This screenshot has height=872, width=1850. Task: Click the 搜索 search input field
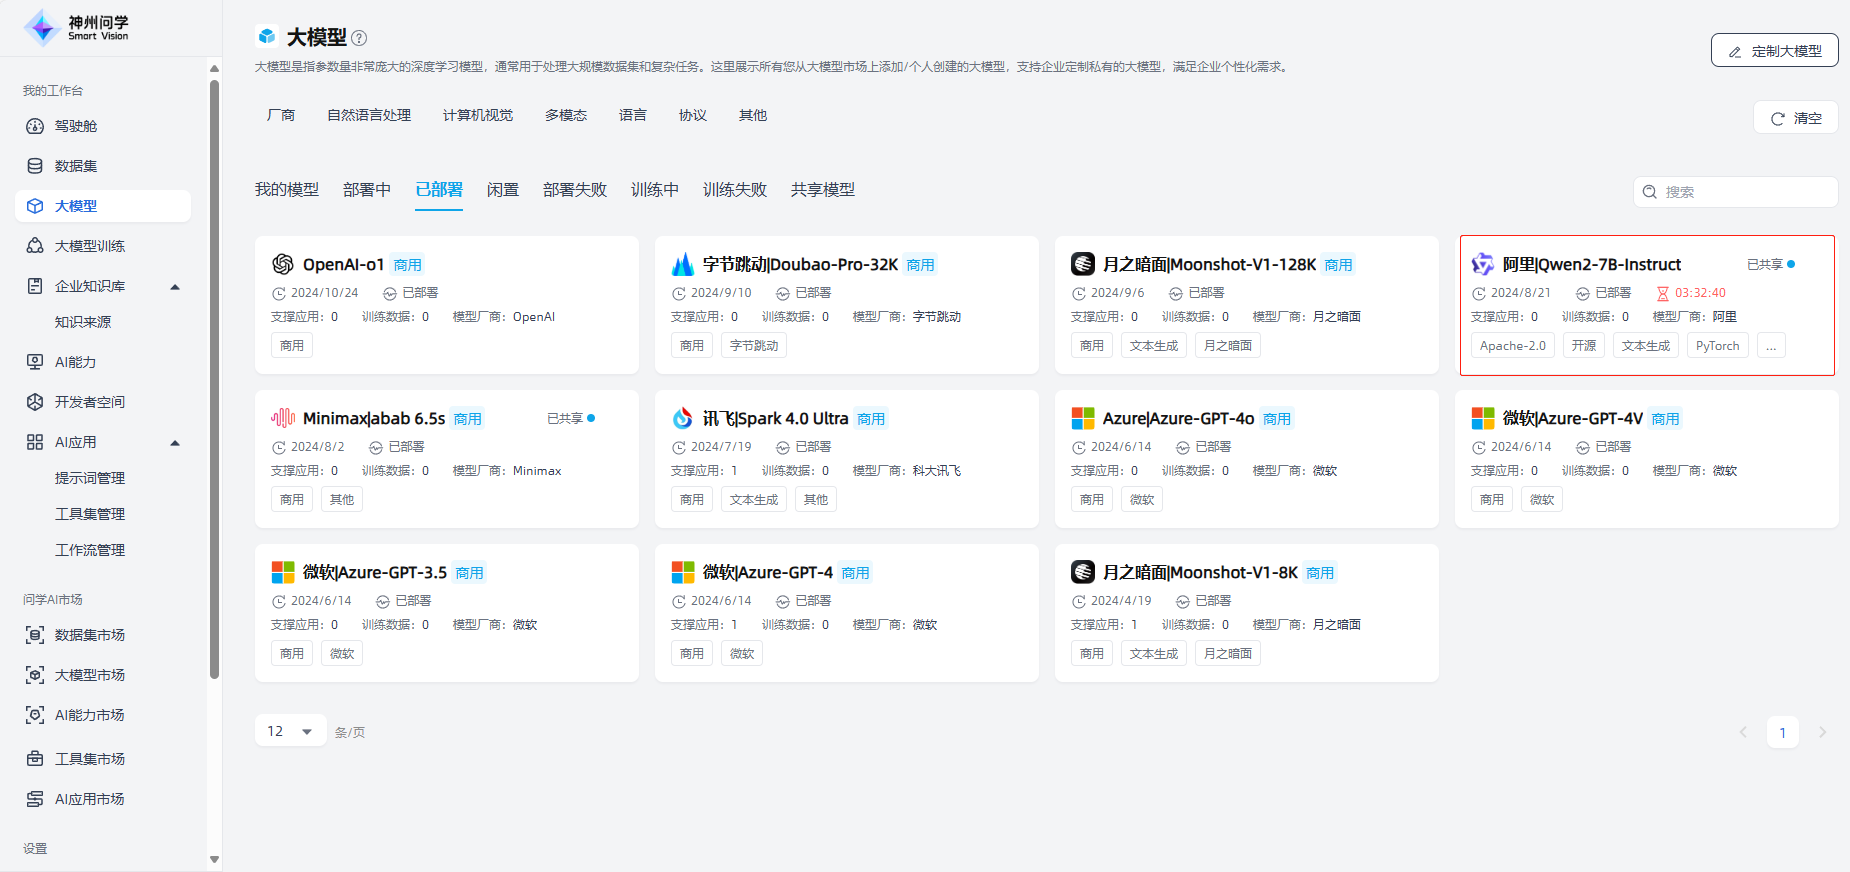[x=1745, y=192]
